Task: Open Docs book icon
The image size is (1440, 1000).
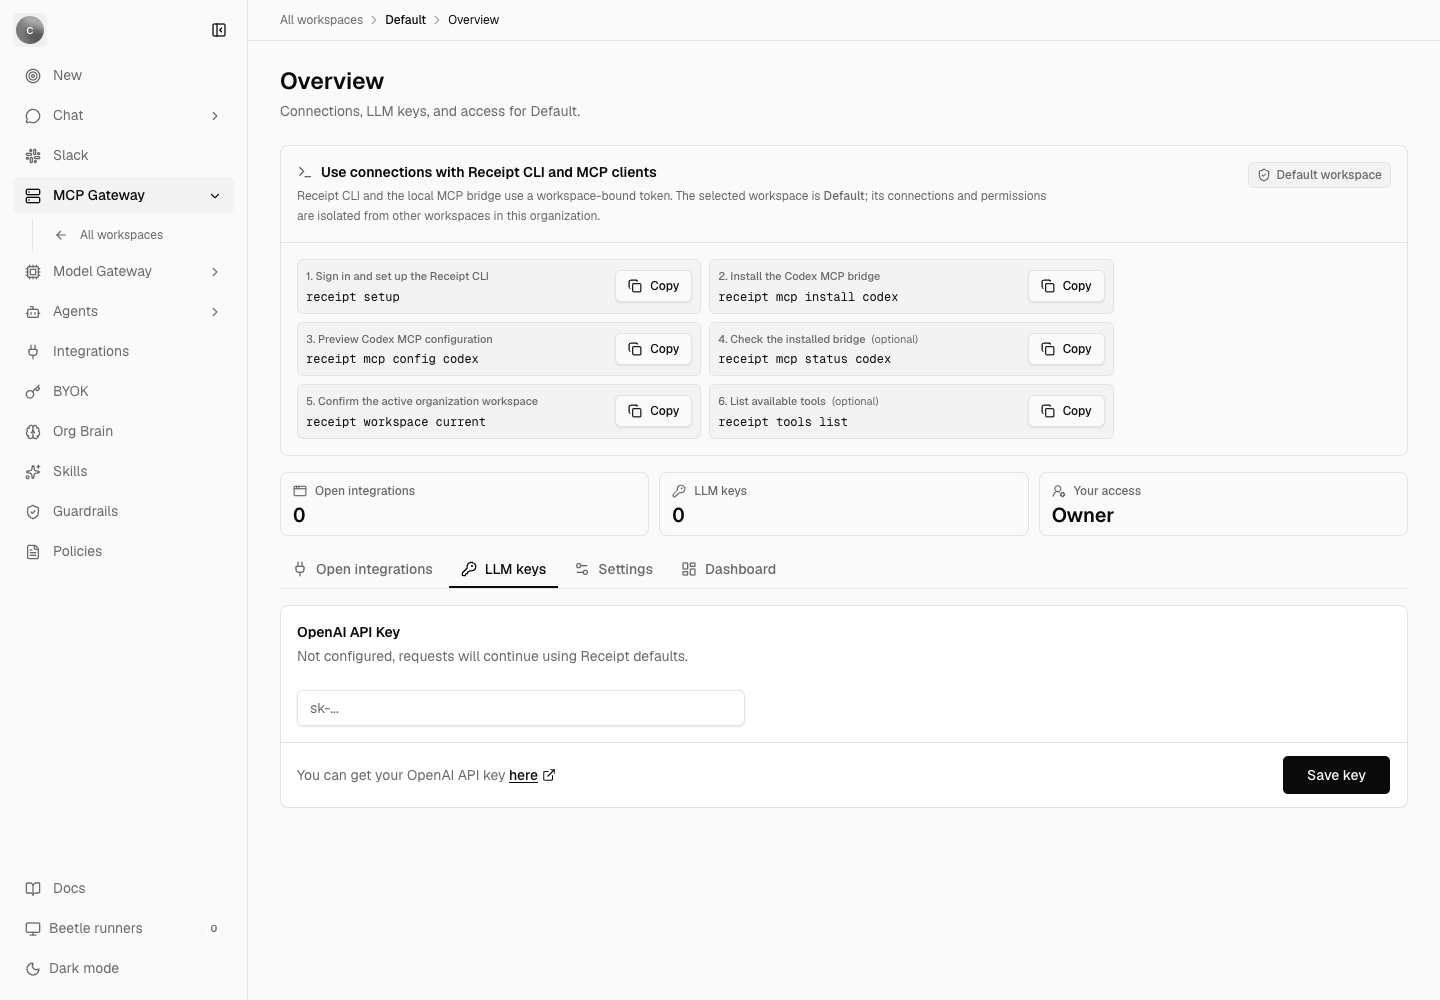Action: pyautogui.click(x=33, y=889)
